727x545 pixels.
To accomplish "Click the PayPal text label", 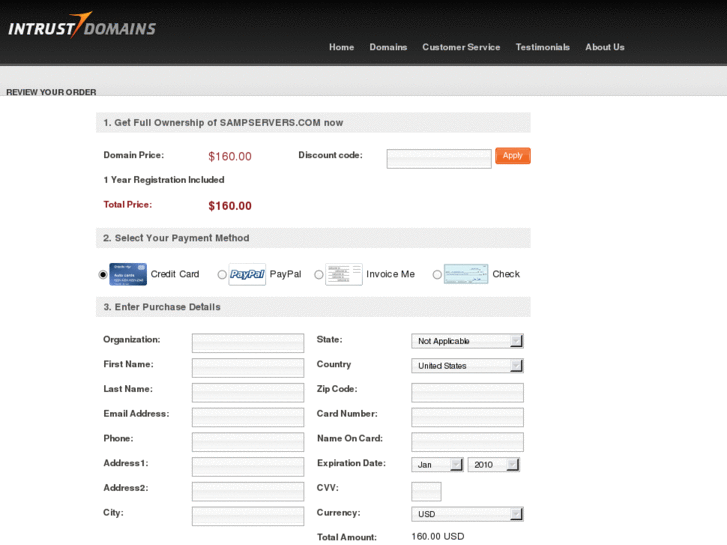I will tap(285, 274).
